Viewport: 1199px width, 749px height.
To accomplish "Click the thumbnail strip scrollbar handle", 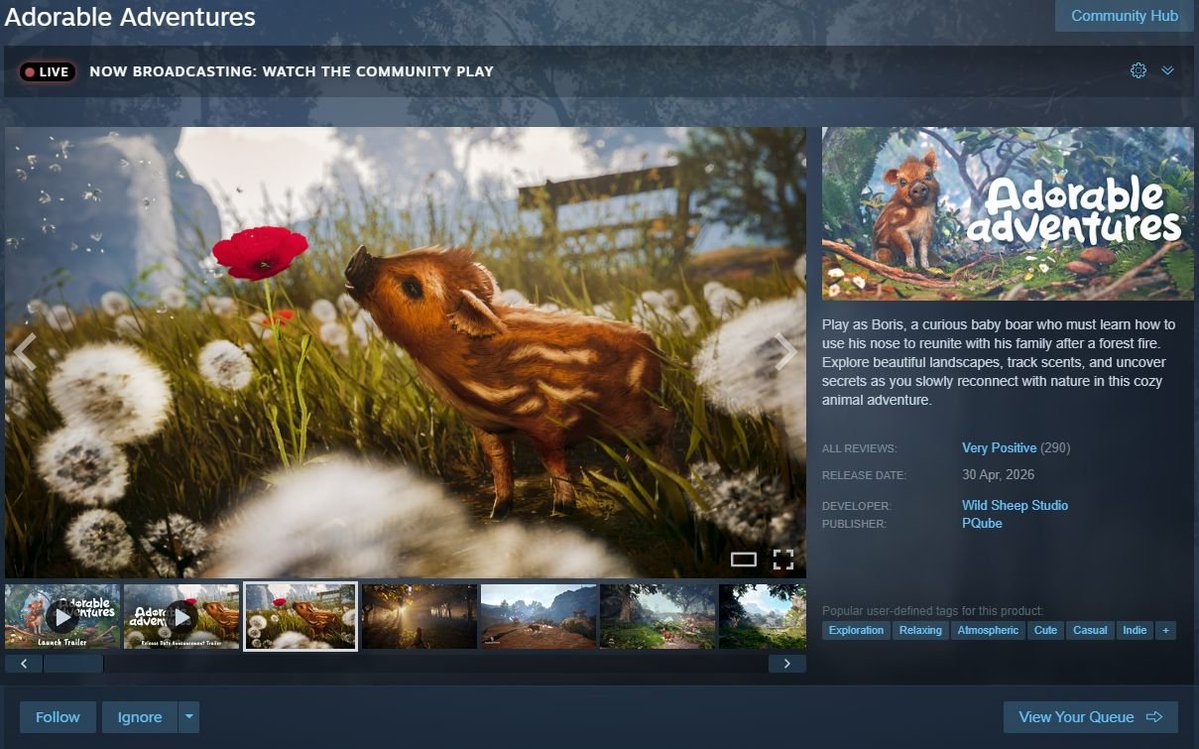I will 73,663.
